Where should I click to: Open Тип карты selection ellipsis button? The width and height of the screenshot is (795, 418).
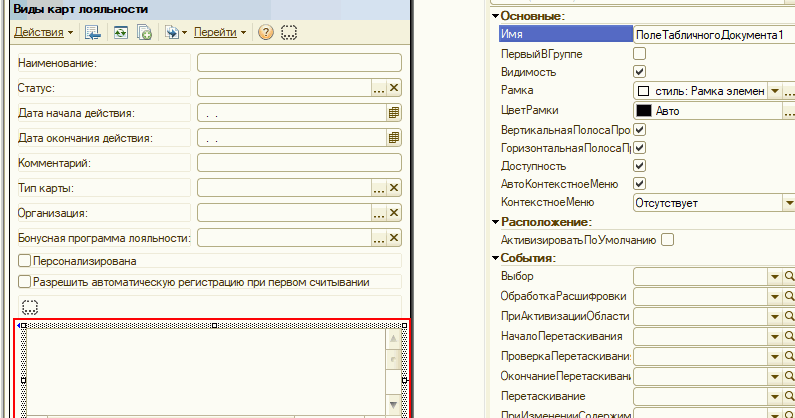379,188
